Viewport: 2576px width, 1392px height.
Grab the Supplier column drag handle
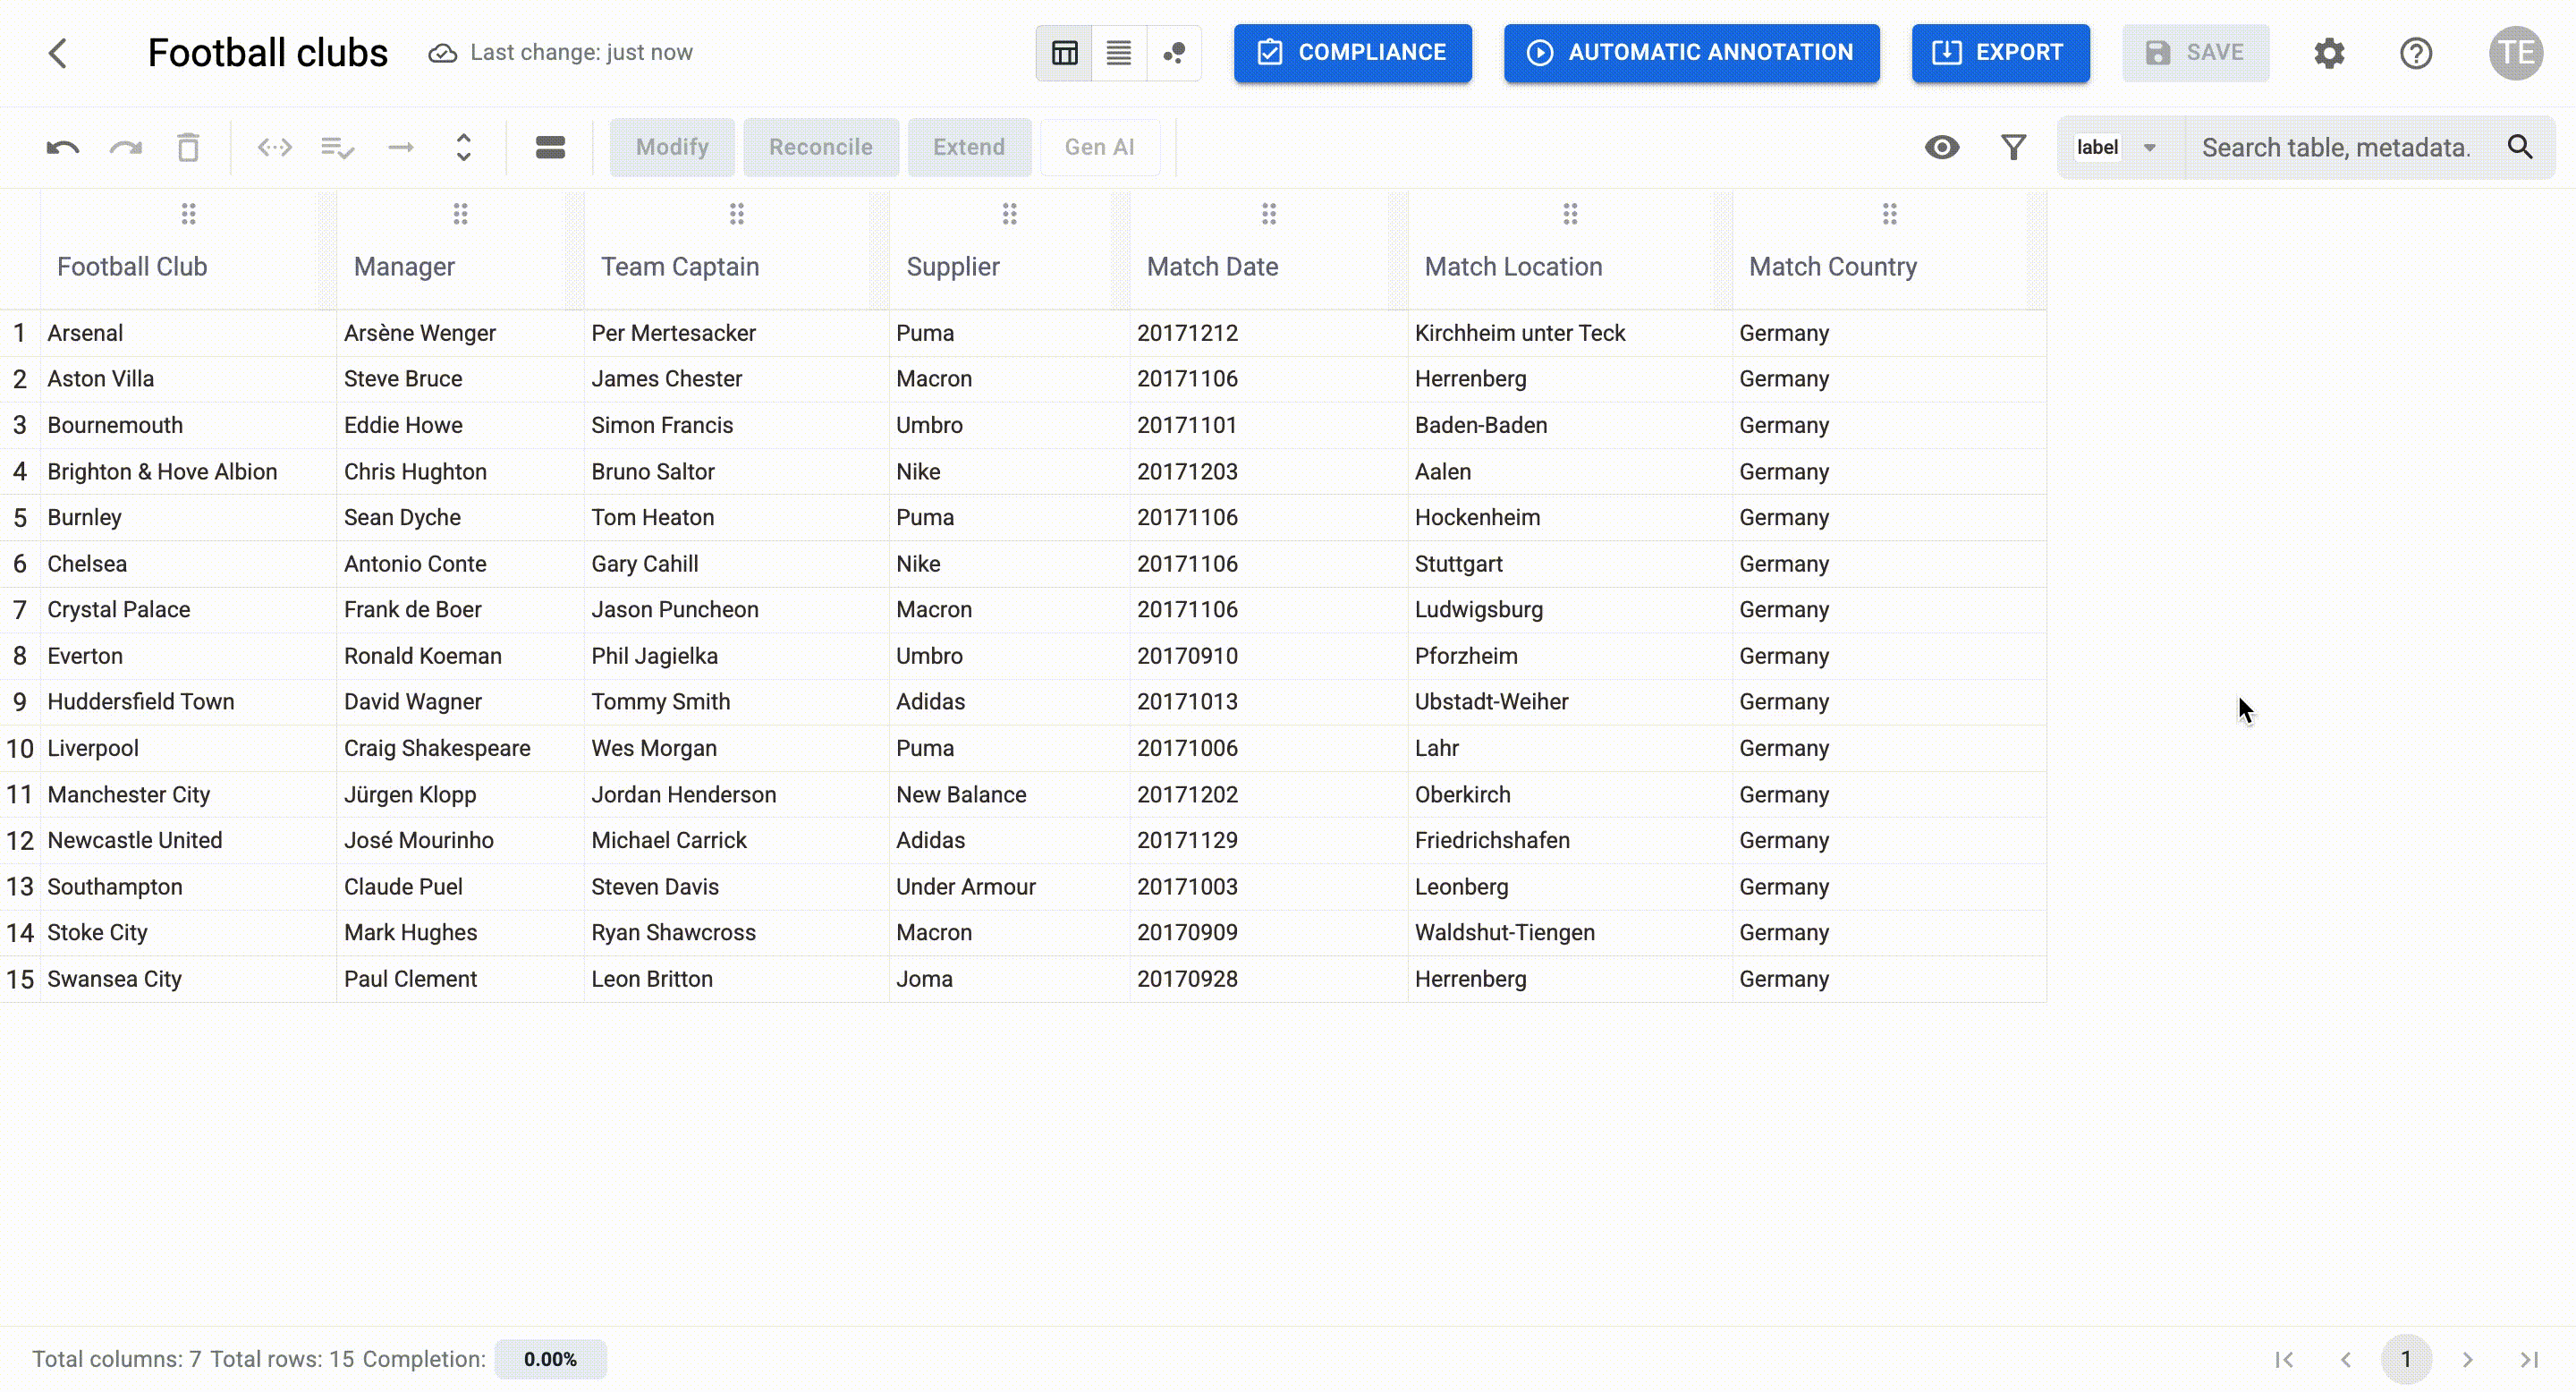[x=1009, y=214]
